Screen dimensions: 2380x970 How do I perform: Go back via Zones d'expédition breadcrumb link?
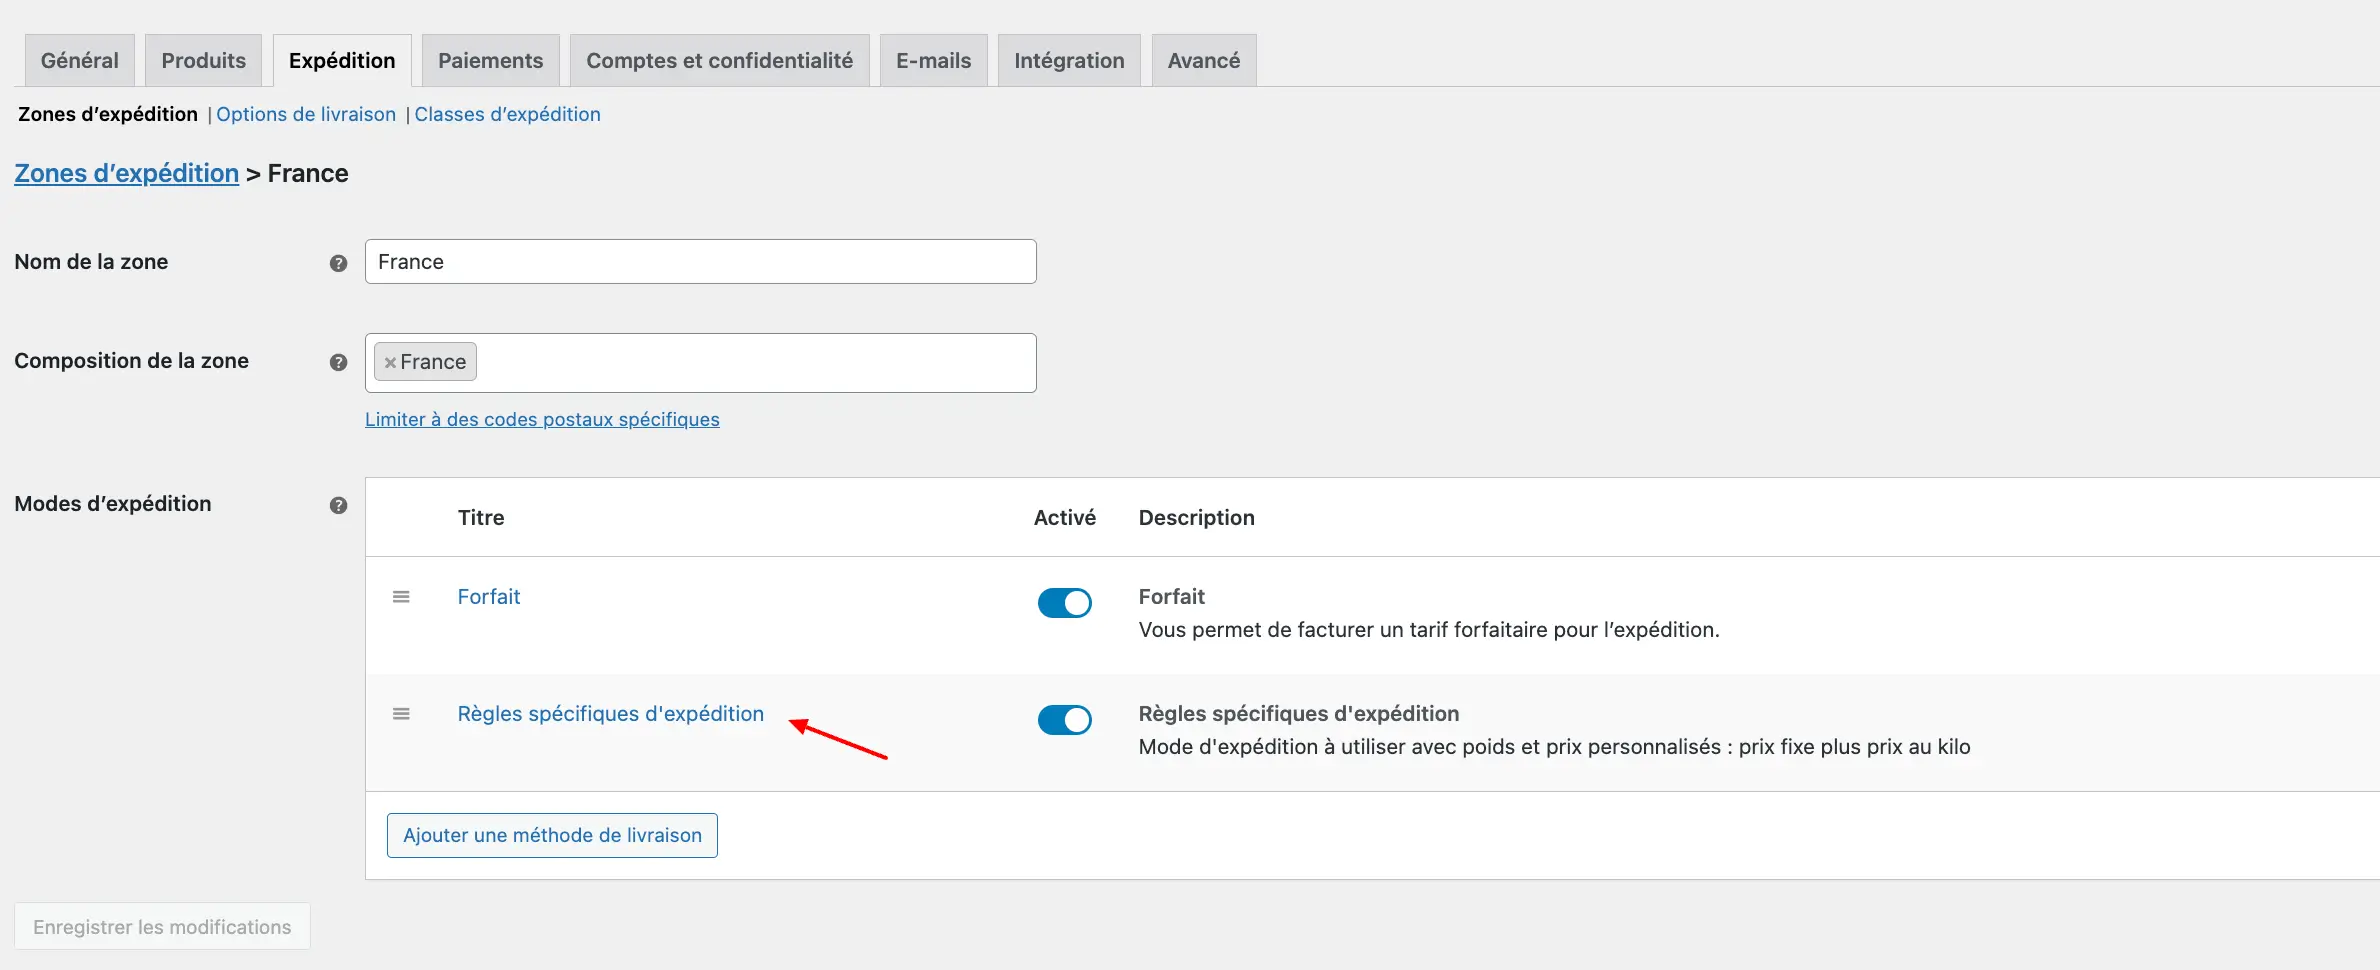(x=126, y=174)
